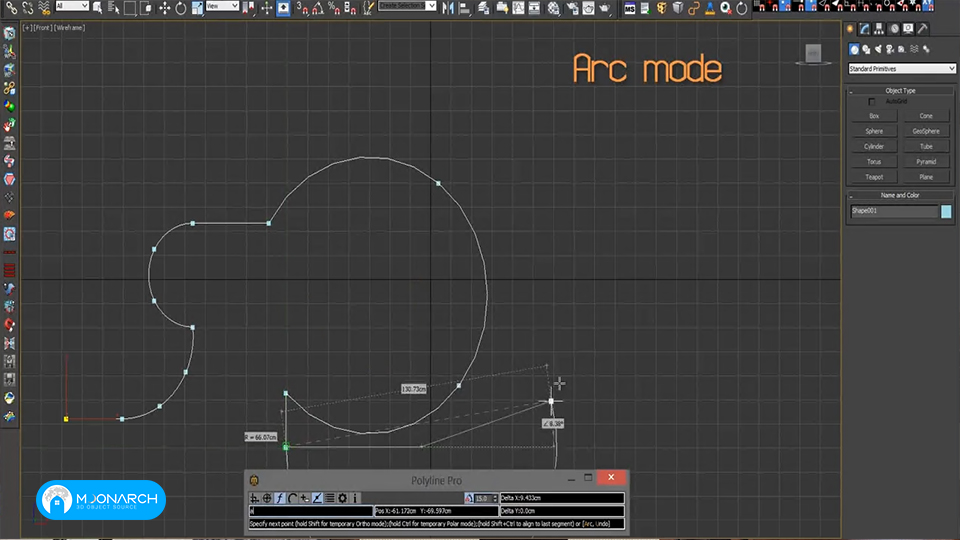Click the Shape001 object name field

click(x=894, y=211)
